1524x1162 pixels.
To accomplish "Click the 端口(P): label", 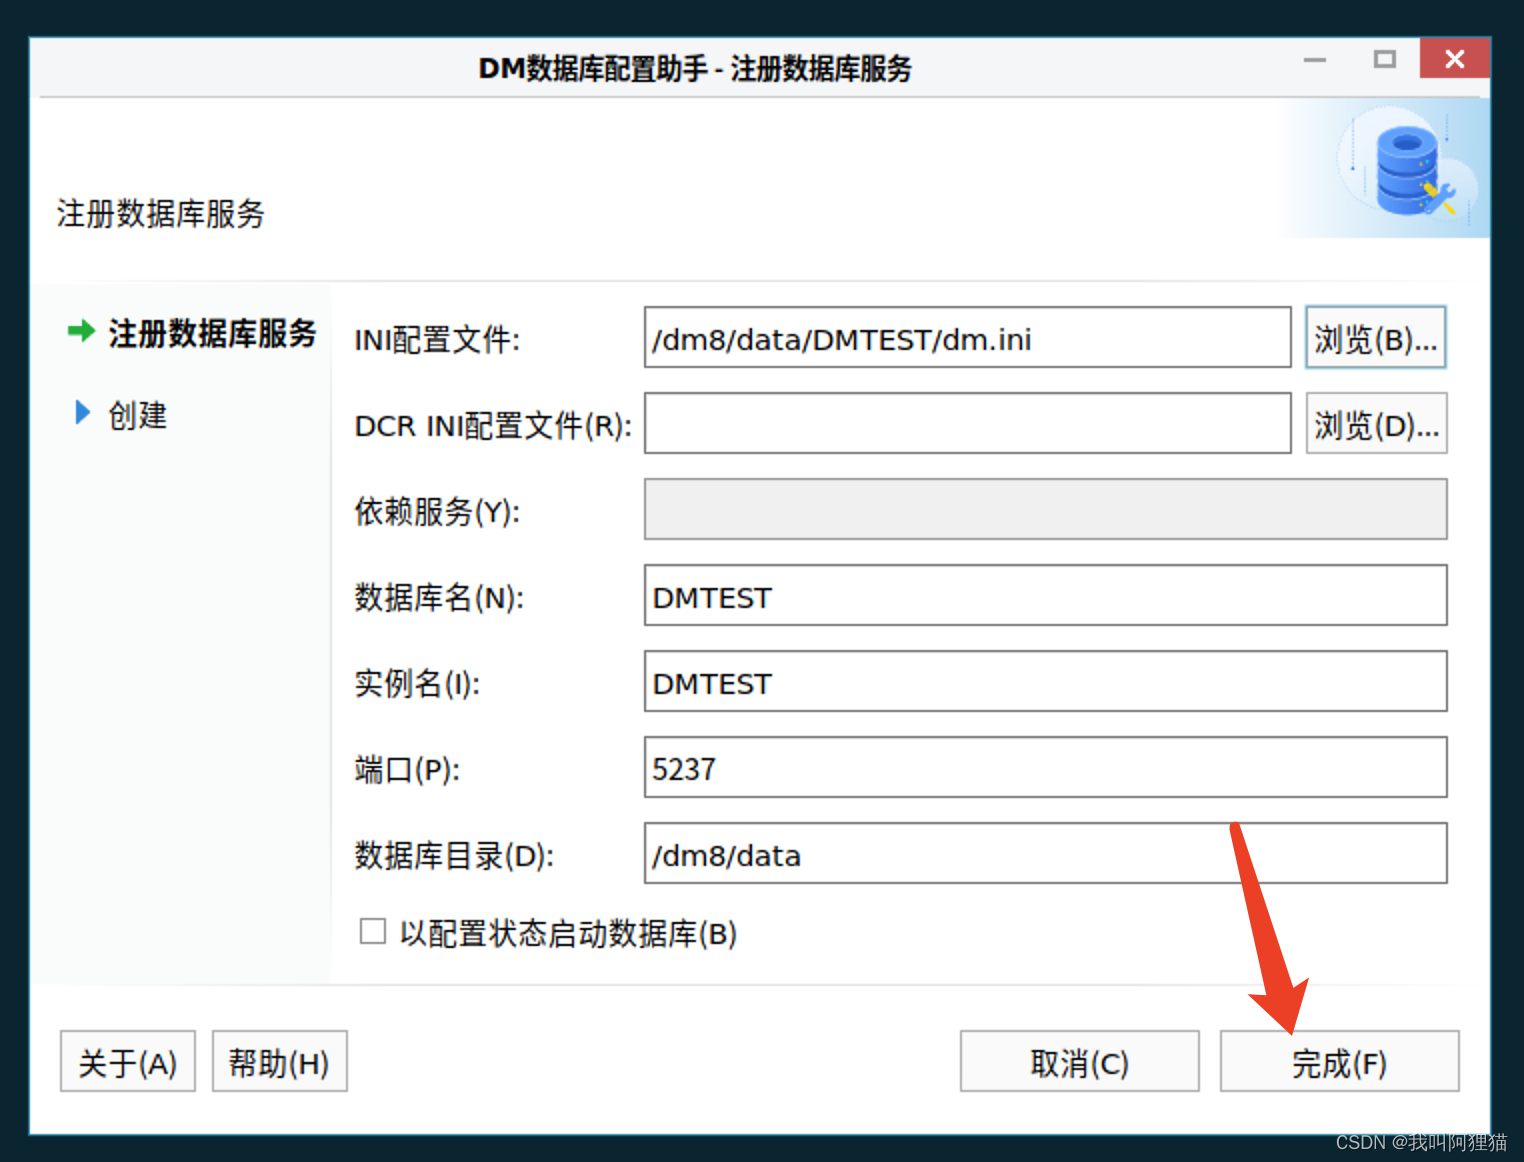I will pos(407,770).
